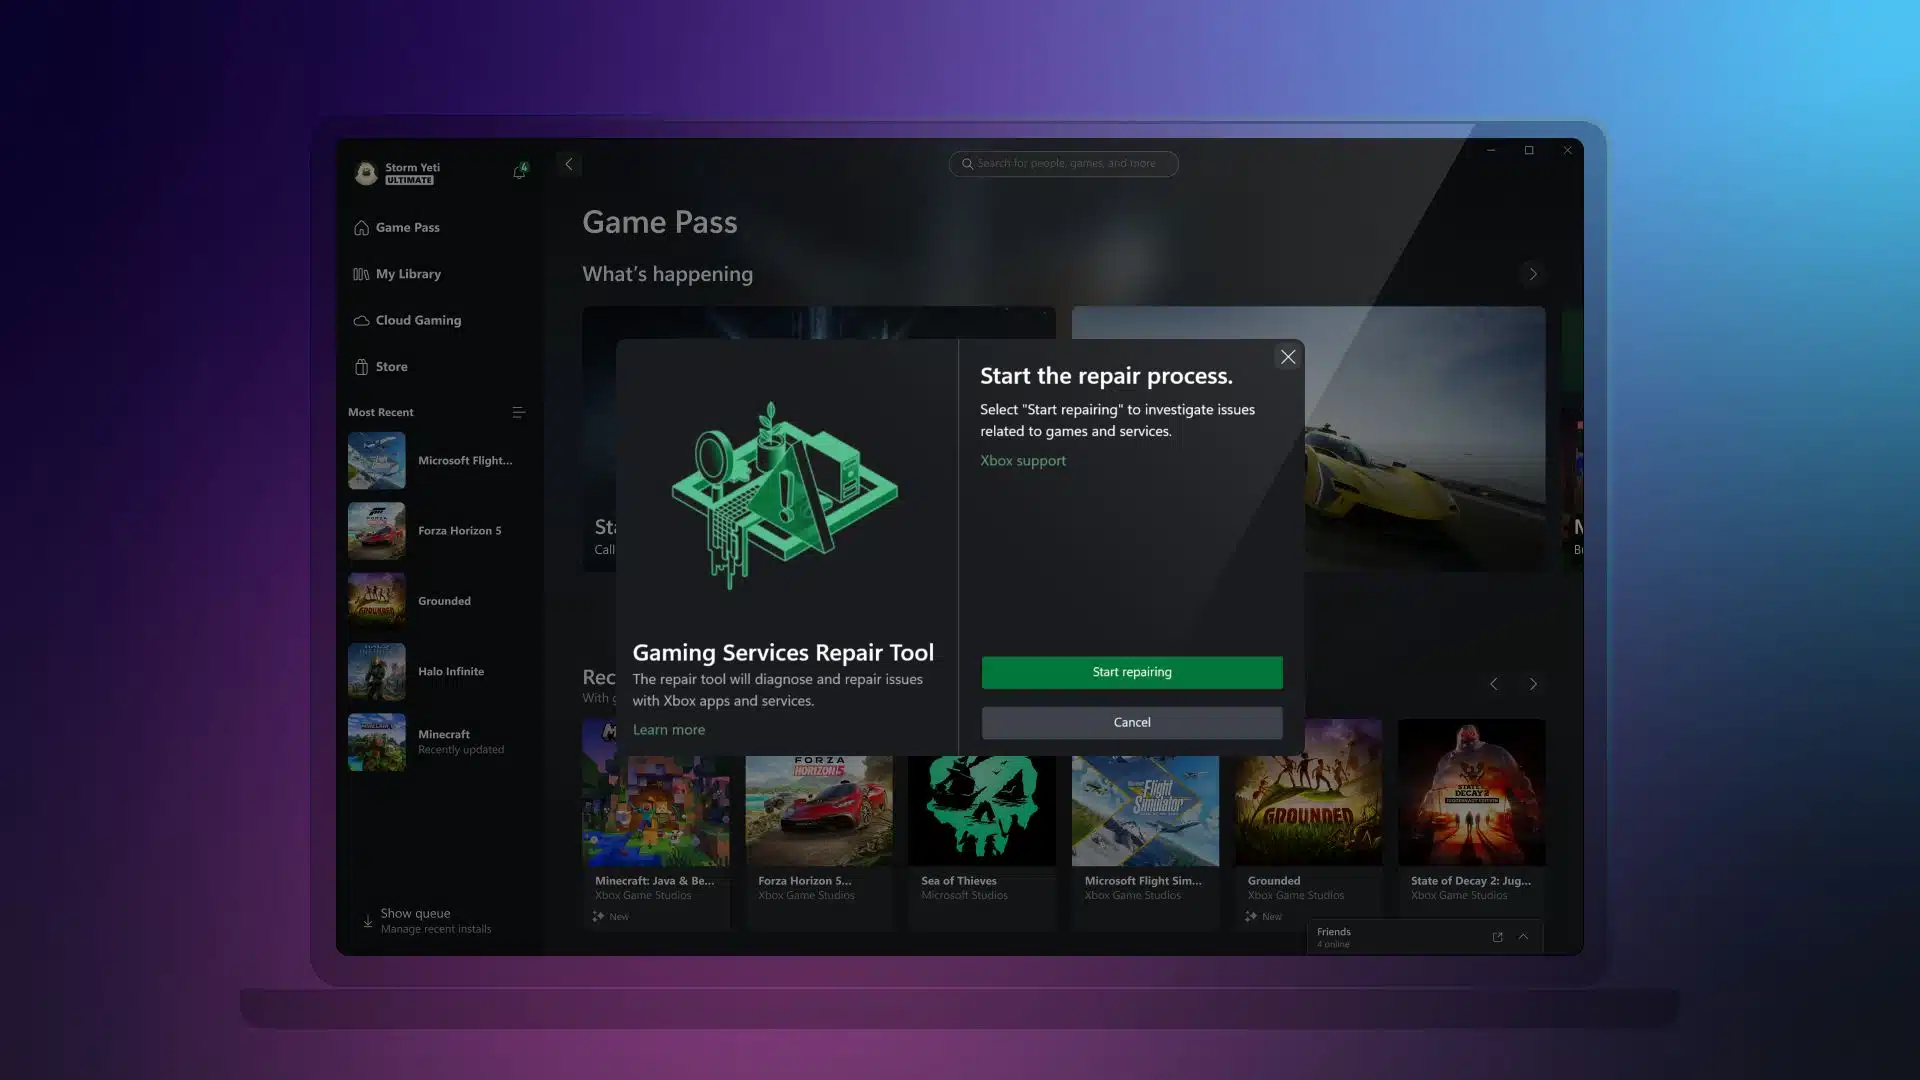Open the yellow car featured banner

tap(1425, 439)
